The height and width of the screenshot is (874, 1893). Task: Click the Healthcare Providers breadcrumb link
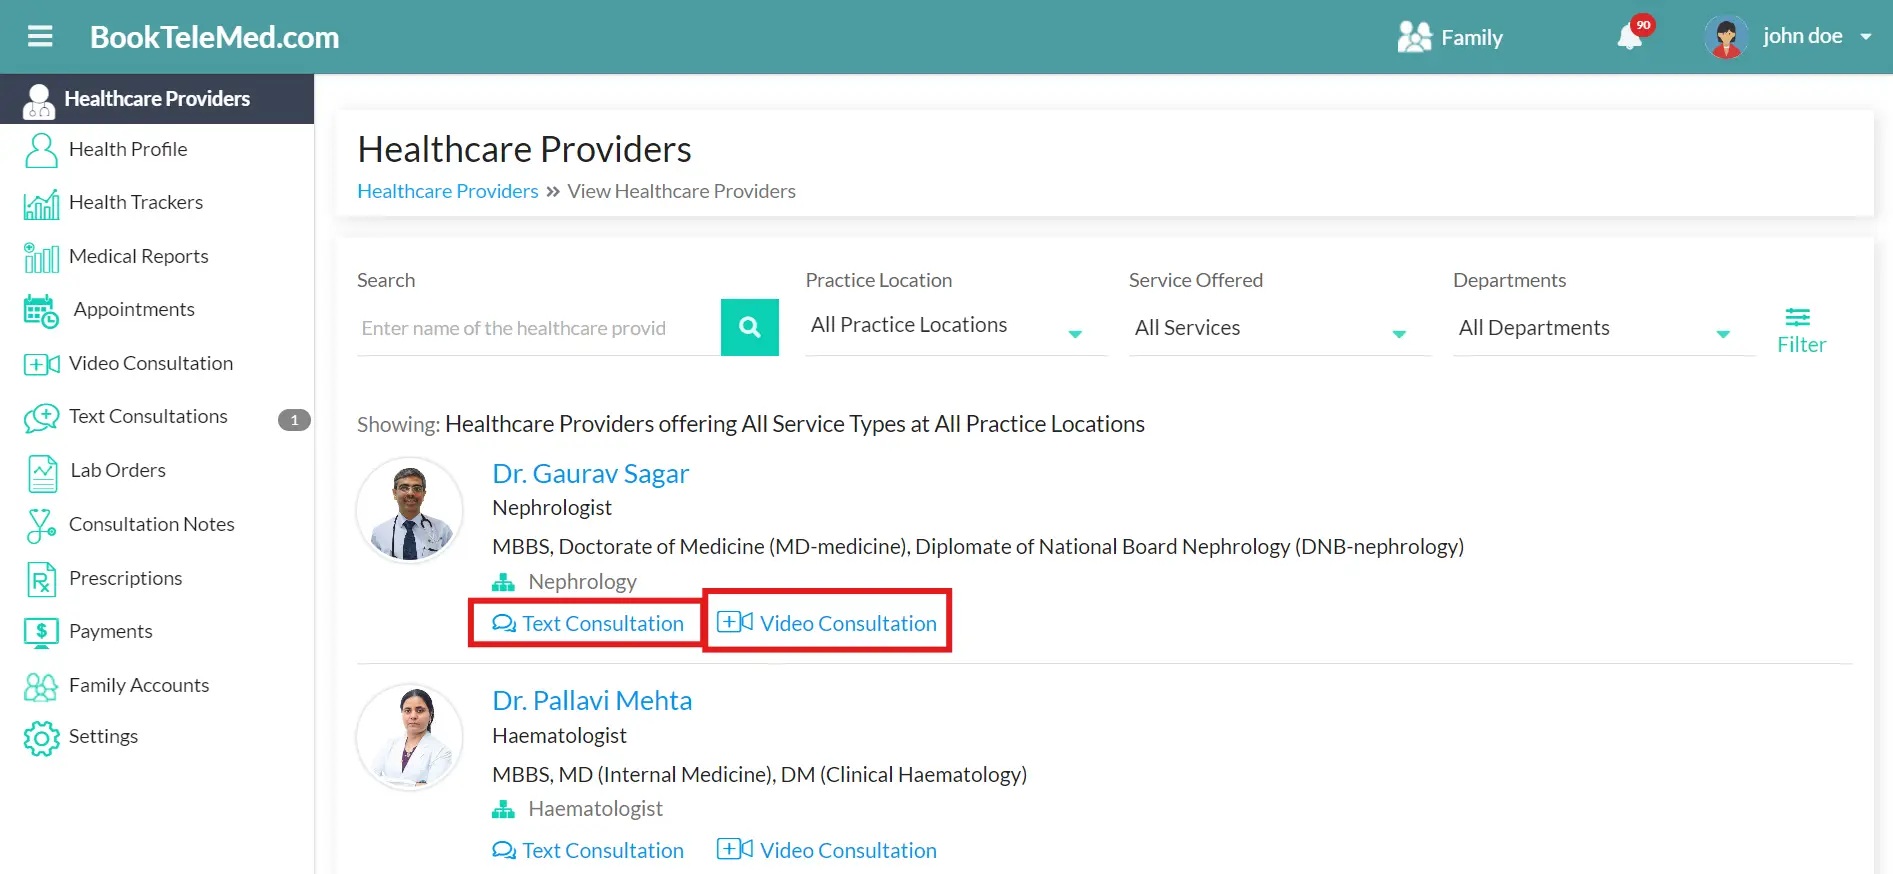tap(447, 191)
